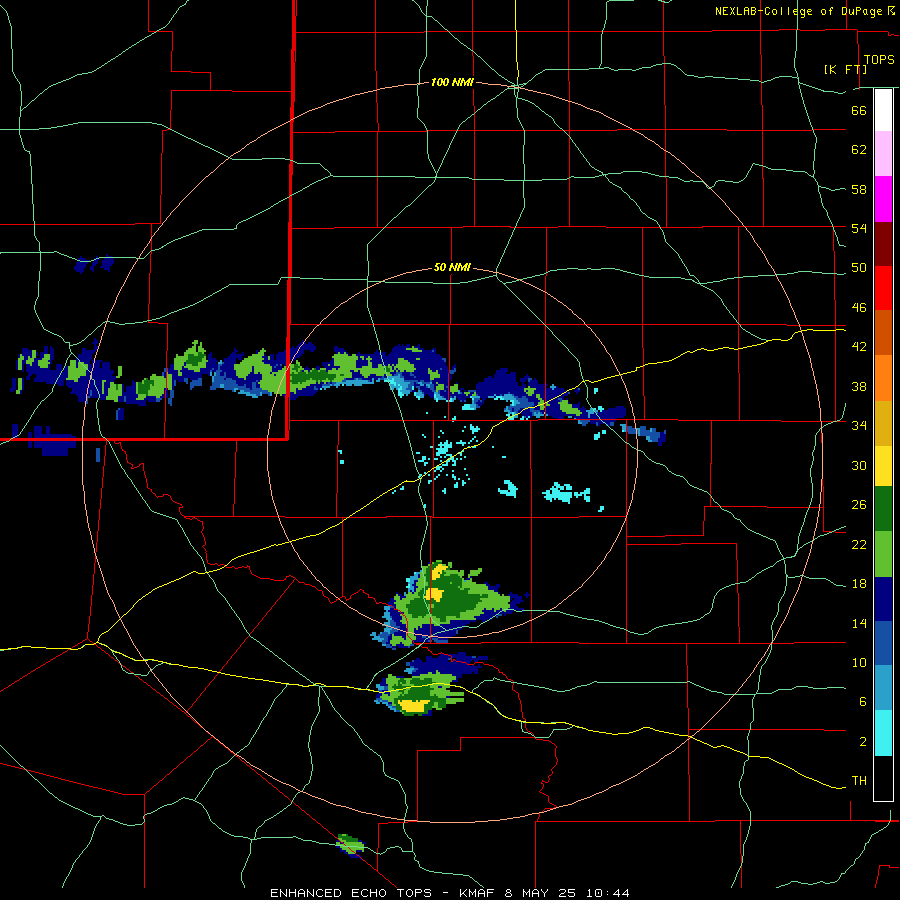Click the TOPS legend title
900x900 pixels.
879,59
